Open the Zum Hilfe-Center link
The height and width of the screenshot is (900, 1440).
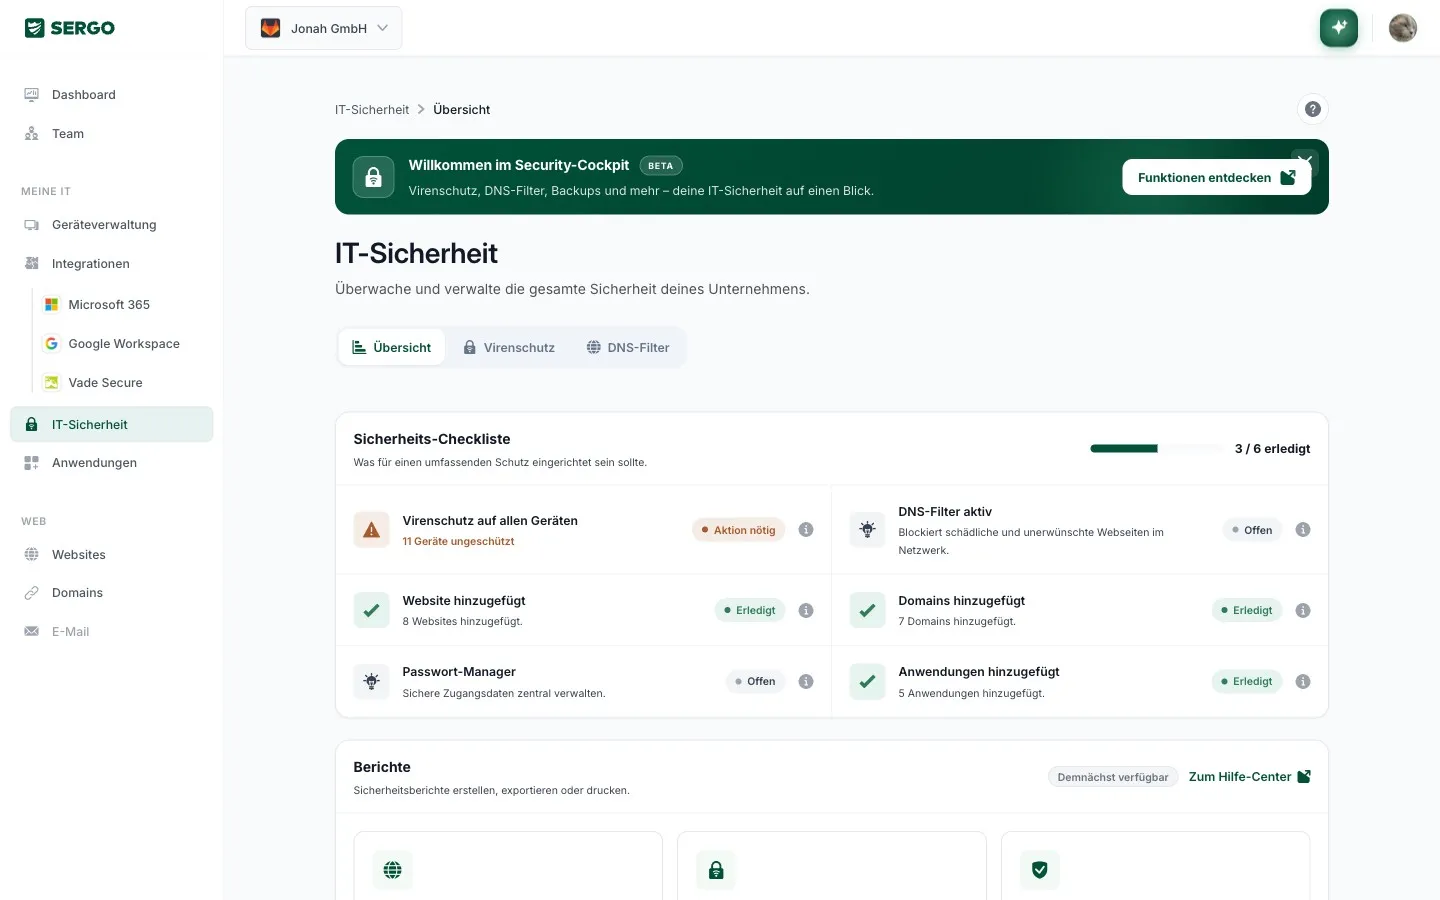1250,777
